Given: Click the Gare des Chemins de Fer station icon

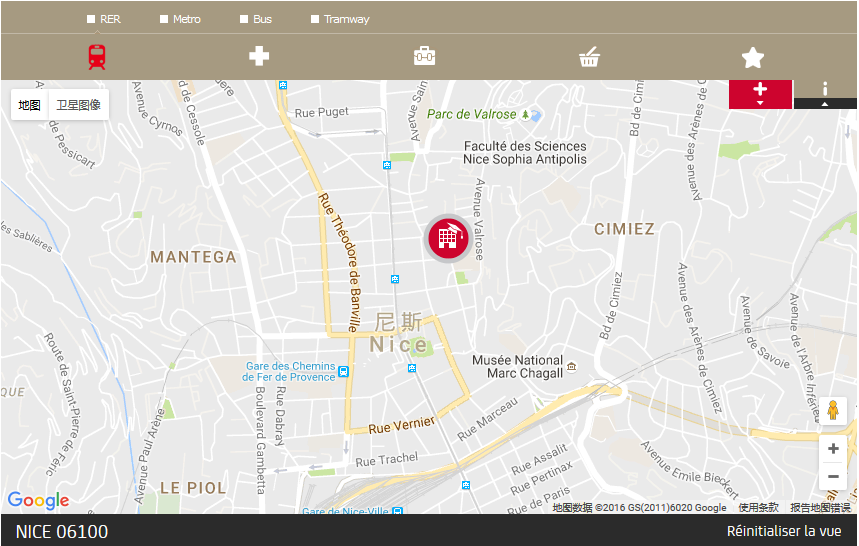Looking at the screenshot, I should pyautogui.click(x=343, y=372).
